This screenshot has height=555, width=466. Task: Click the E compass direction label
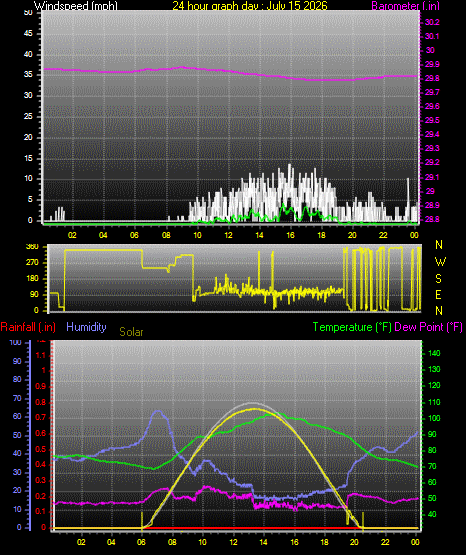tap(438, 295)
